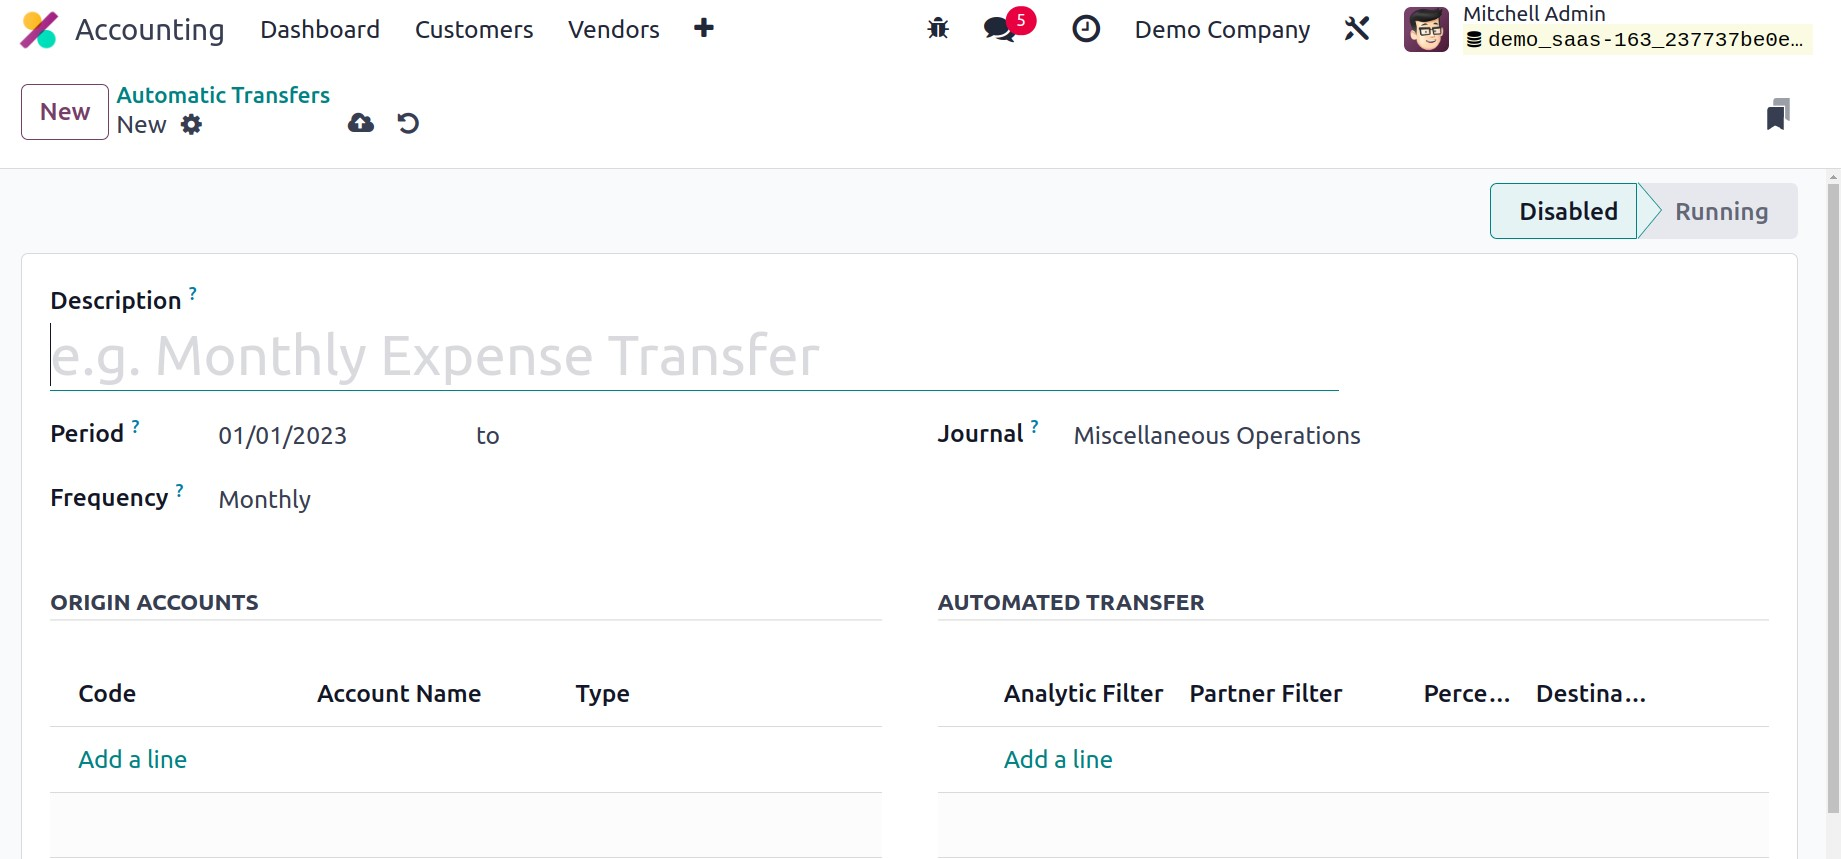Click the wrench and screwdriver tools icon
Screen dimensions: 1841x859
coord(1357,29)
